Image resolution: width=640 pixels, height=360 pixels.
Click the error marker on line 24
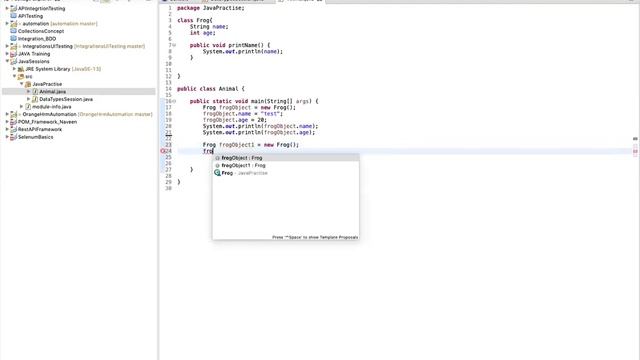point(162,151)
